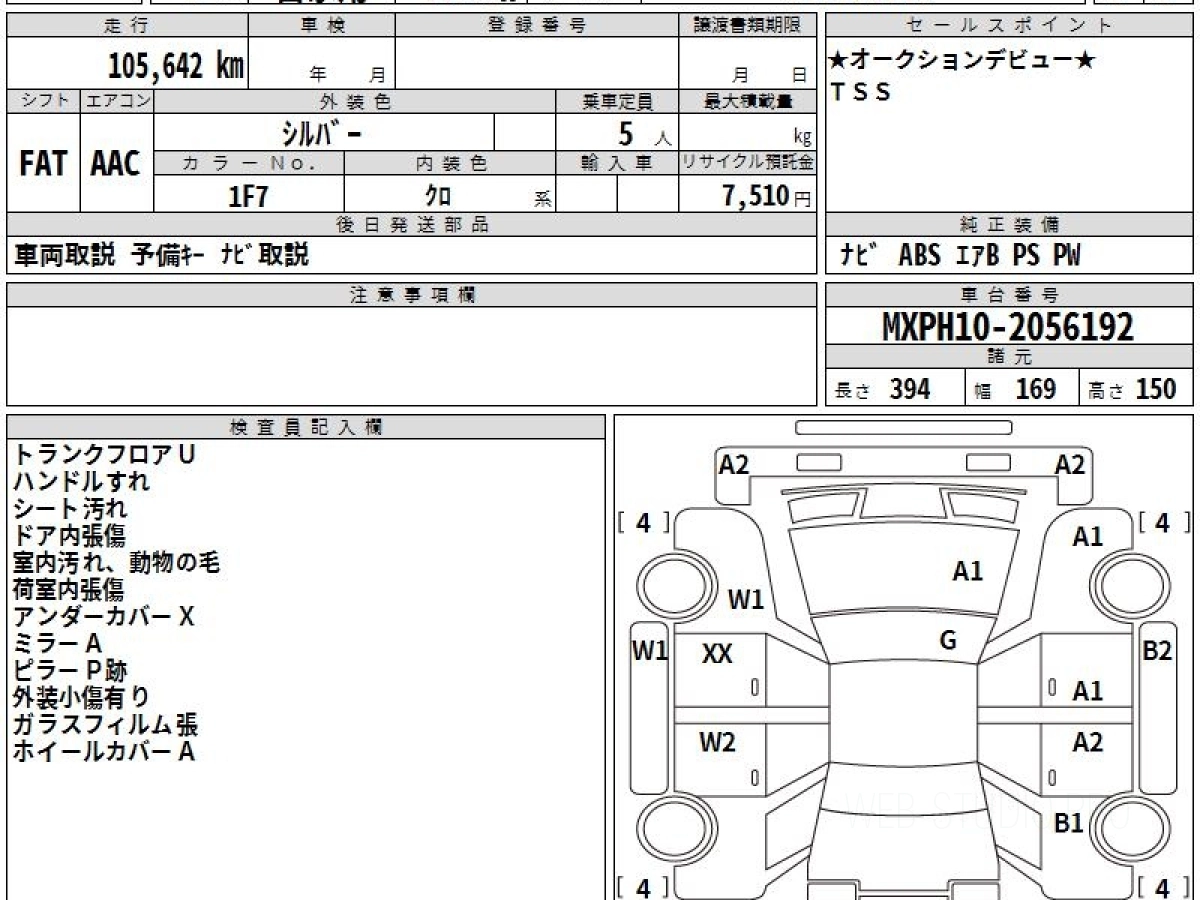
Task: Click the 内装色 header
Action: coord(450,163)
